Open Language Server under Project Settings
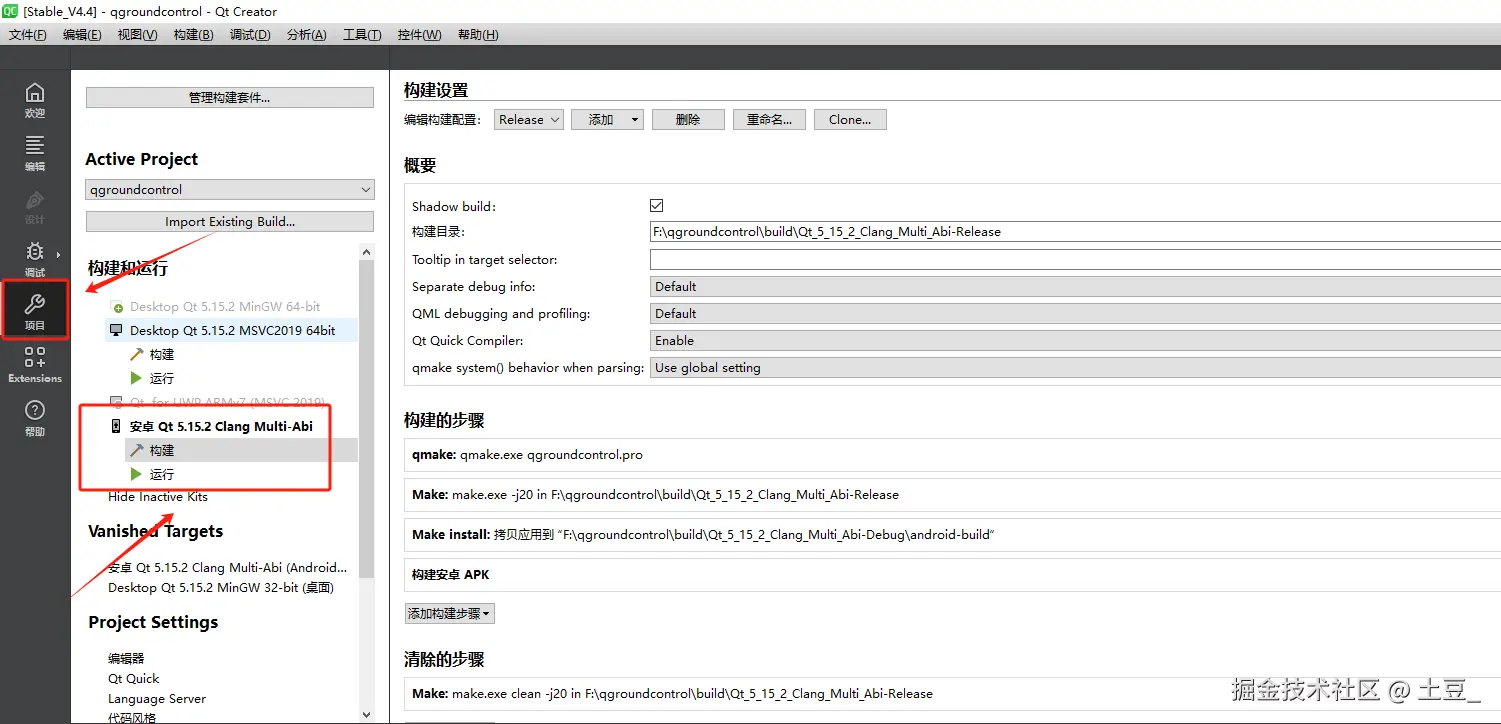Screen dimensions: 1501x724 tap(157, 698)
